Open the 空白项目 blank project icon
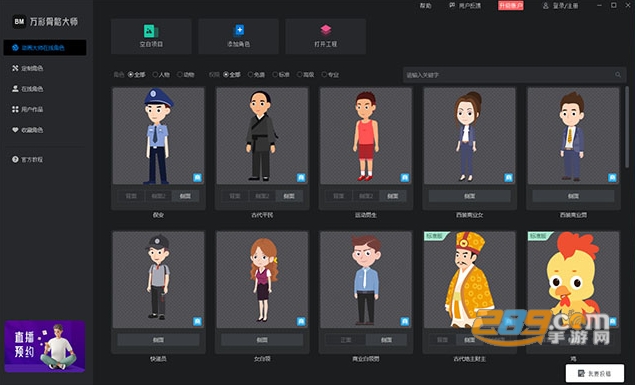Screen dimensions: 635x385 pyautogui.click(x=151, y=31)
